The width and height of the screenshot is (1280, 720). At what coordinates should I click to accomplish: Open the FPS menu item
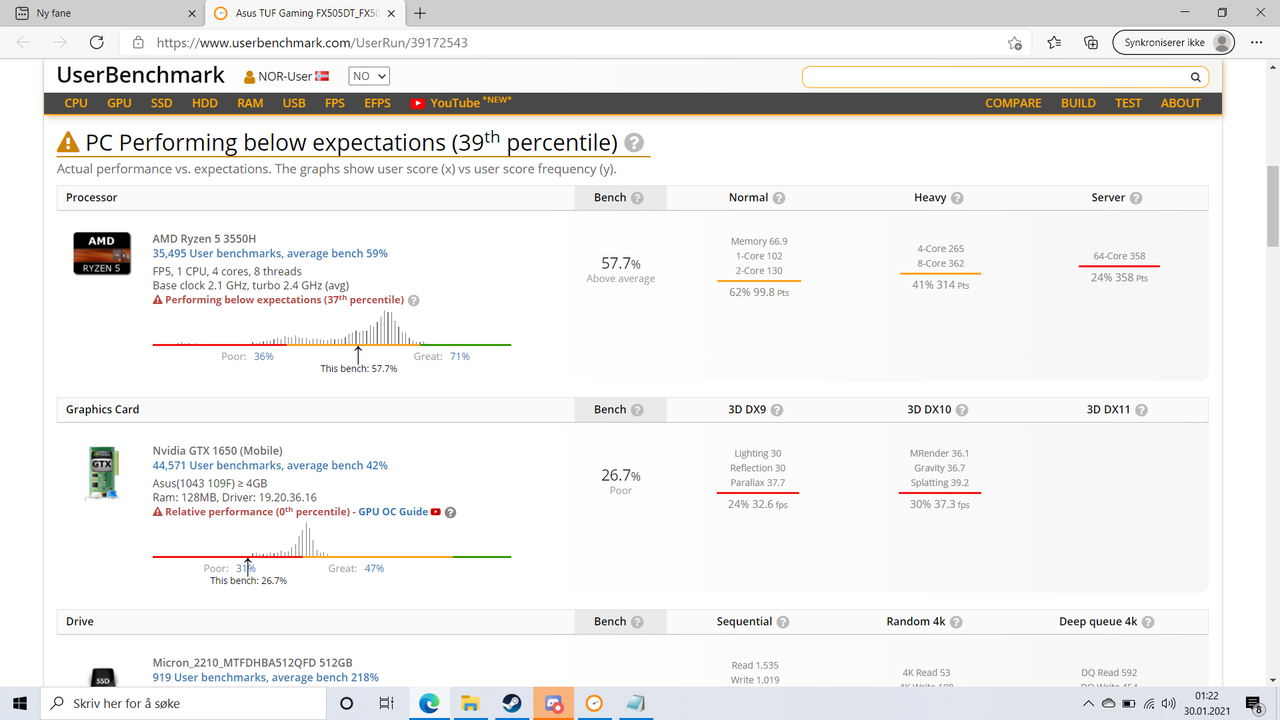click(335, 103)
